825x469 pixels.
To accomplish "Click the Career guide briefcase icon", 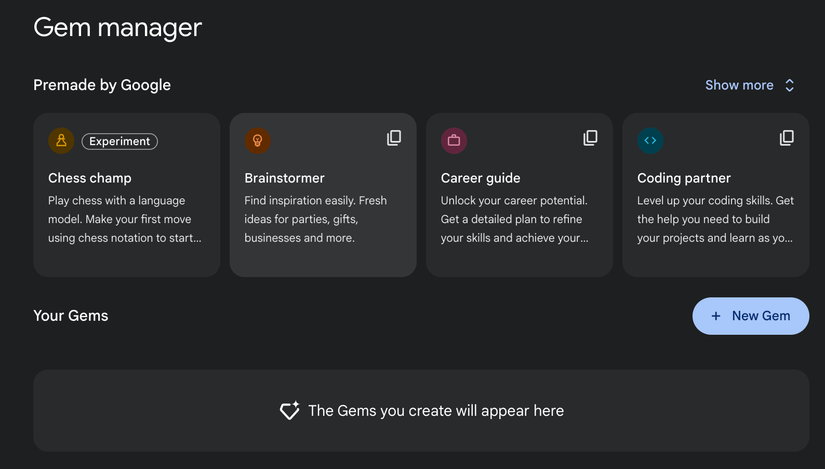I will [x=454, y=141].
